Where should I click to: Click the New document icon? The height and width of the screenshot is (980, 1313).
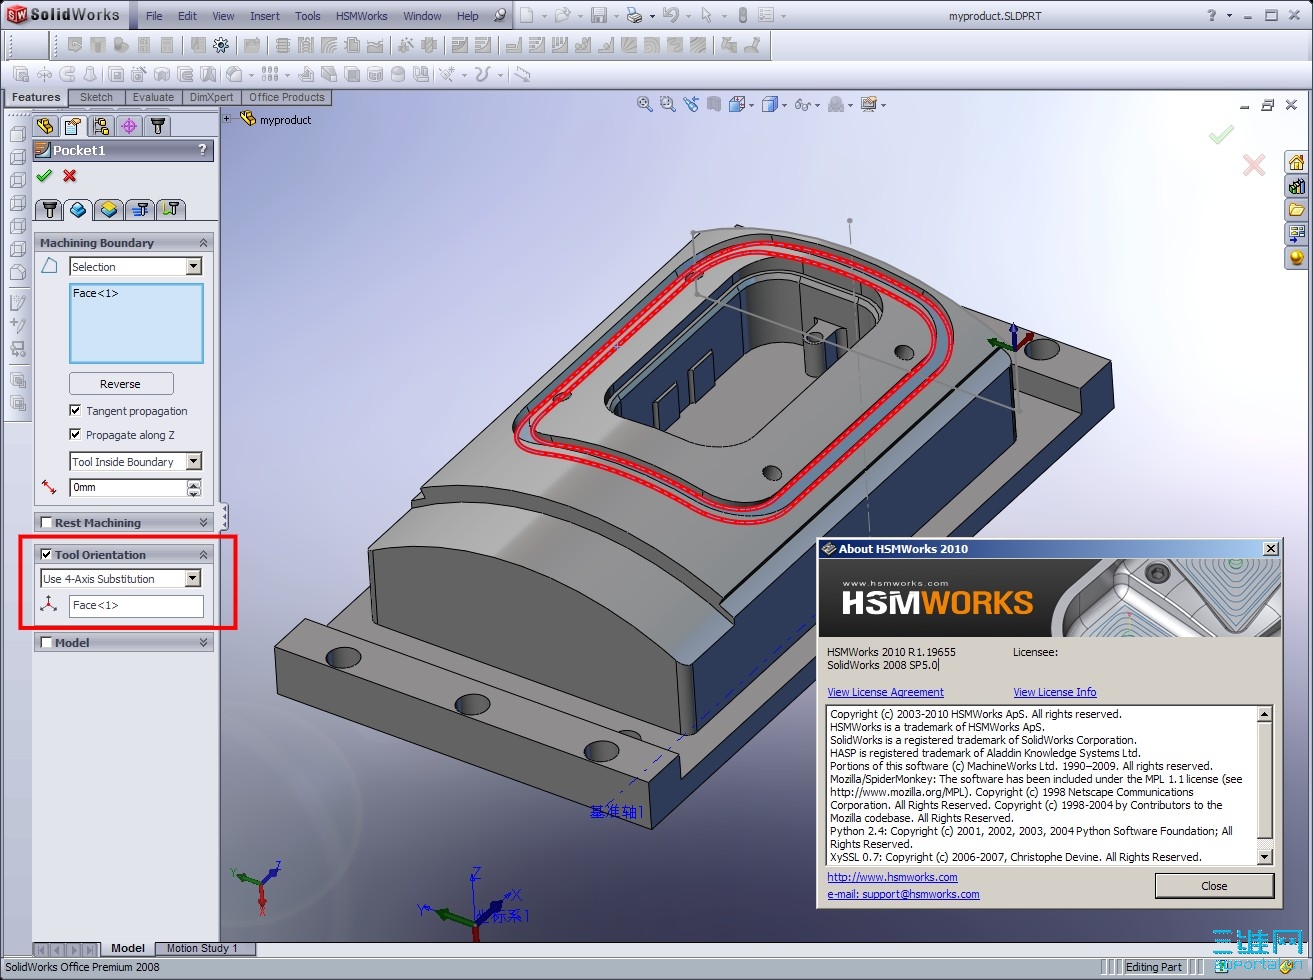pyautogui.click(x=526, y=15)
